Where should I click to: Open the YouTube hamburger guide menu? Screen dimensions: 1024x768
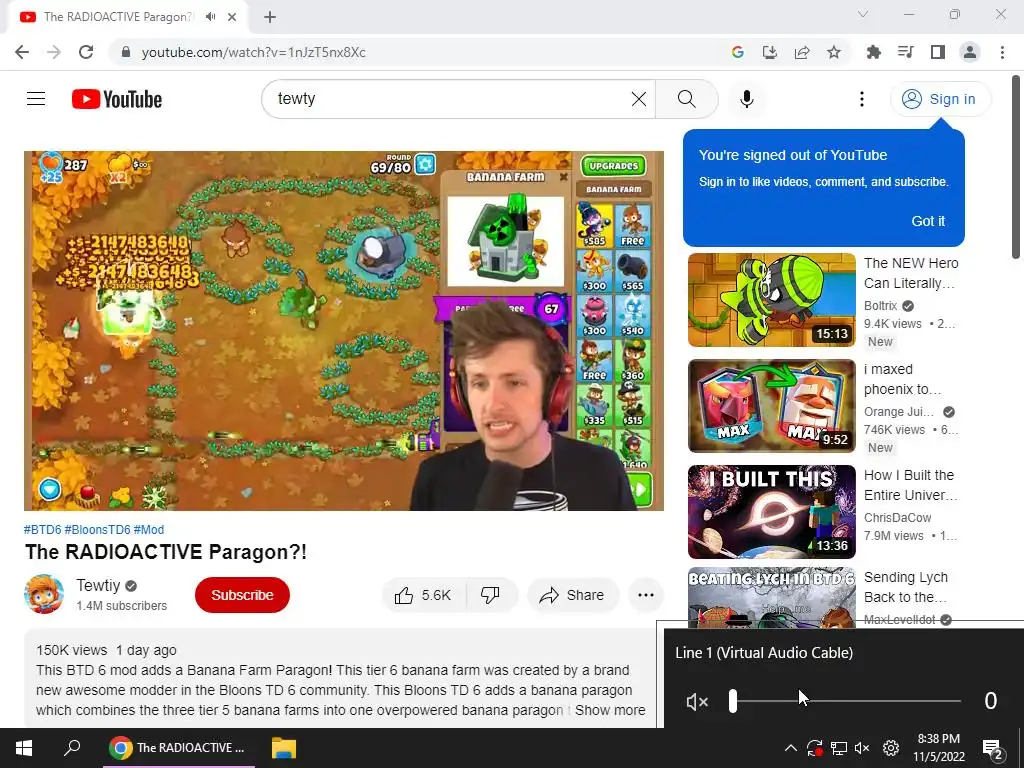[36, 99]
